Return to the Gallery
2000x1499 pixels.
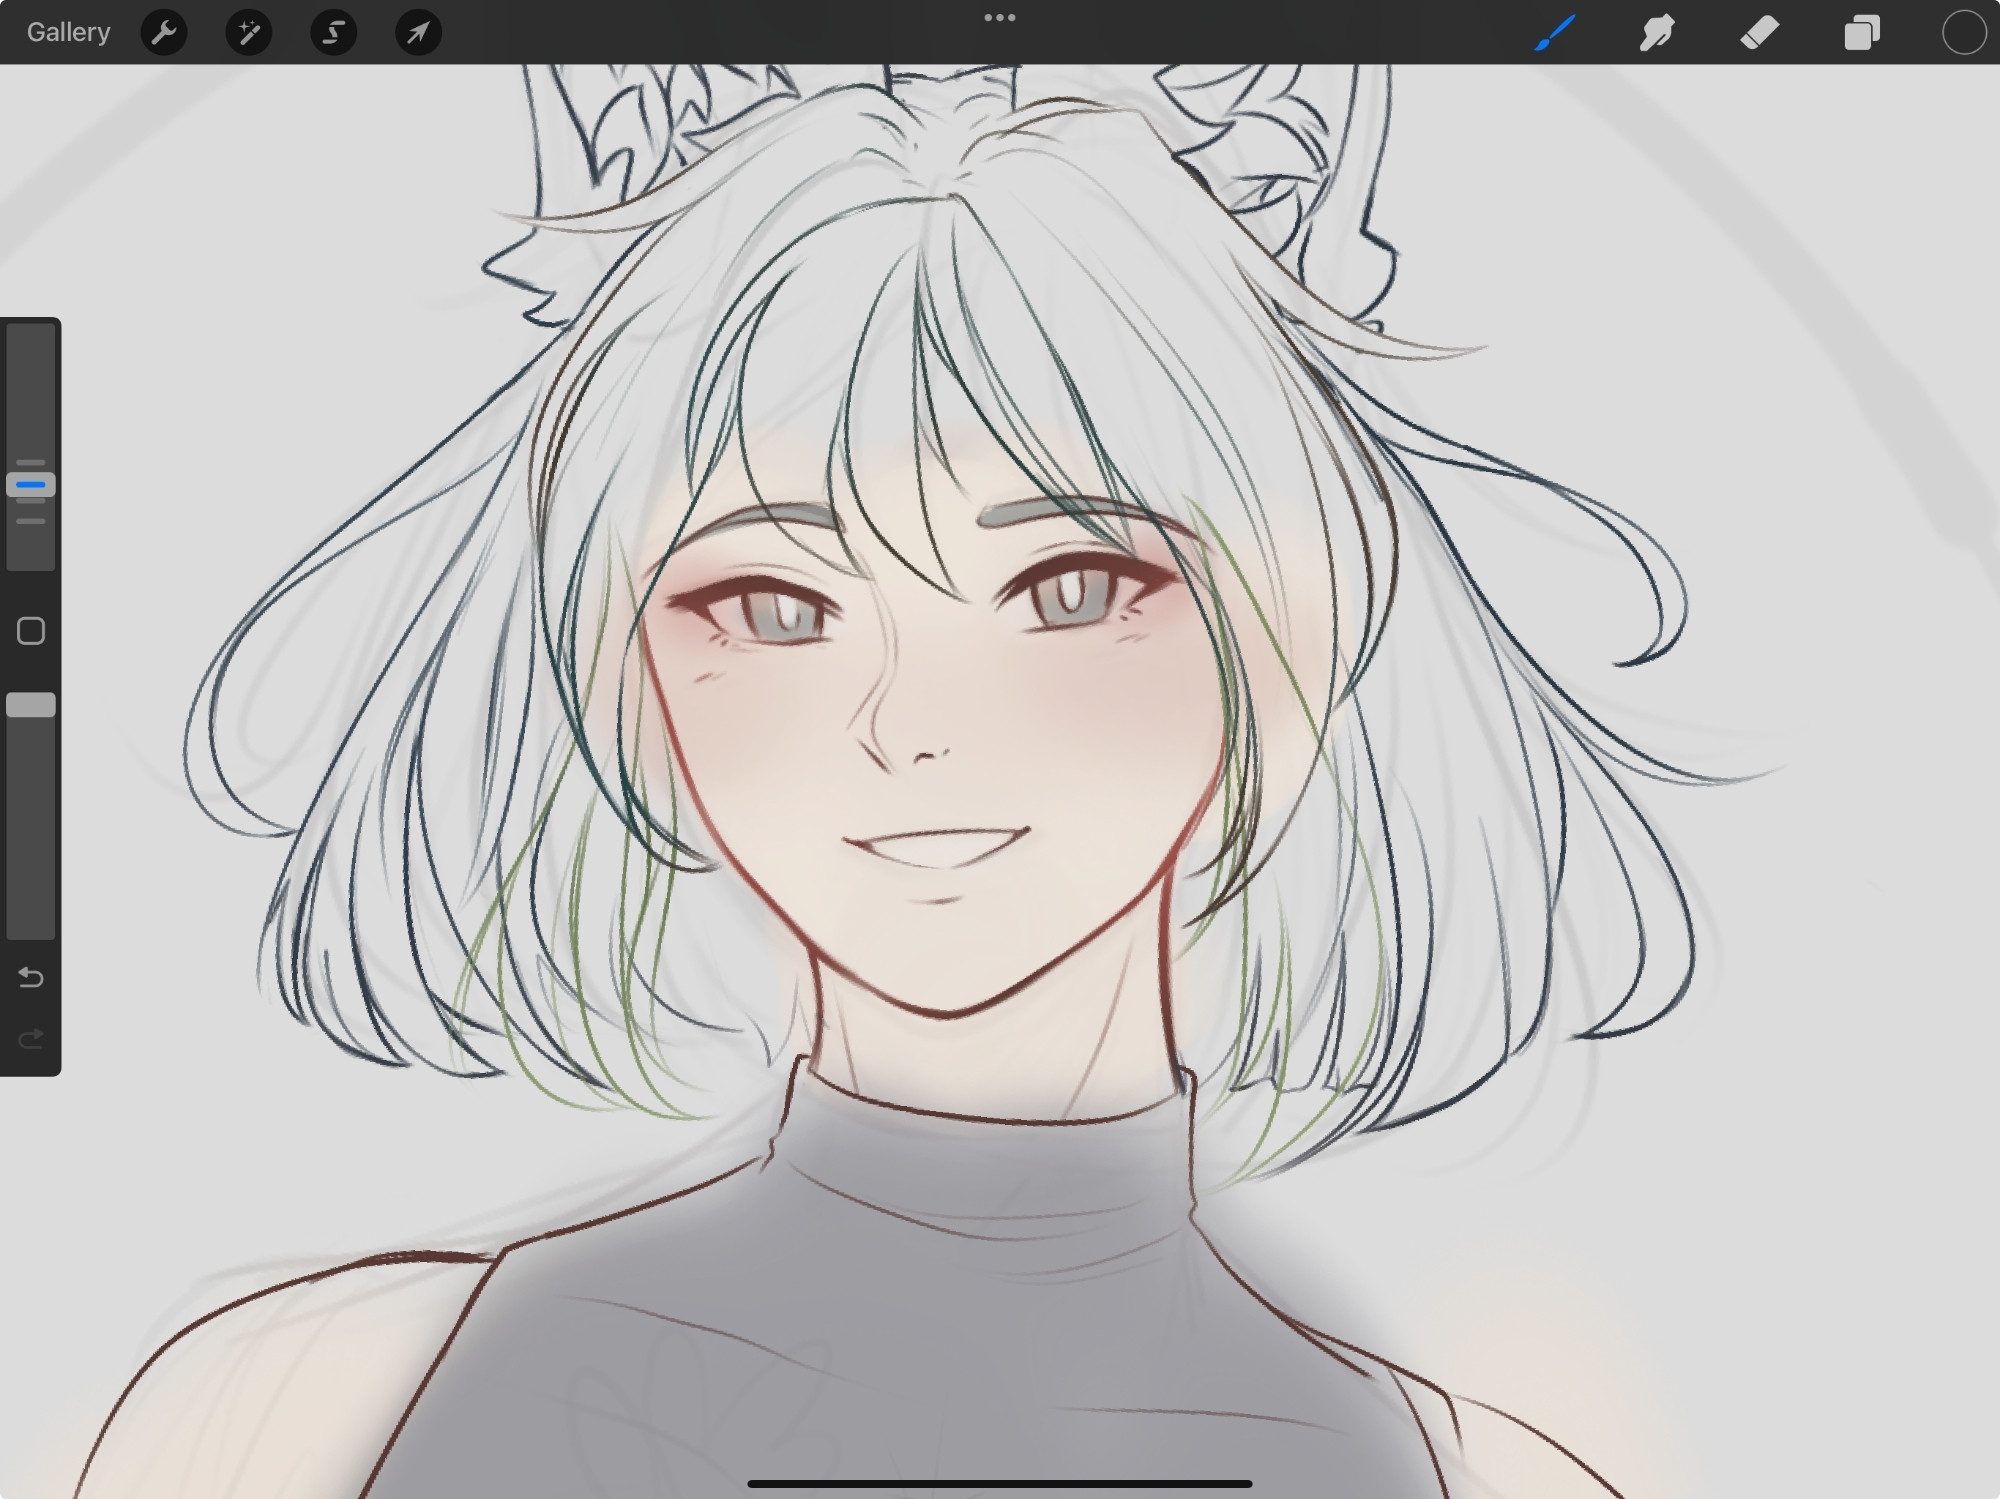coord(68,32)
